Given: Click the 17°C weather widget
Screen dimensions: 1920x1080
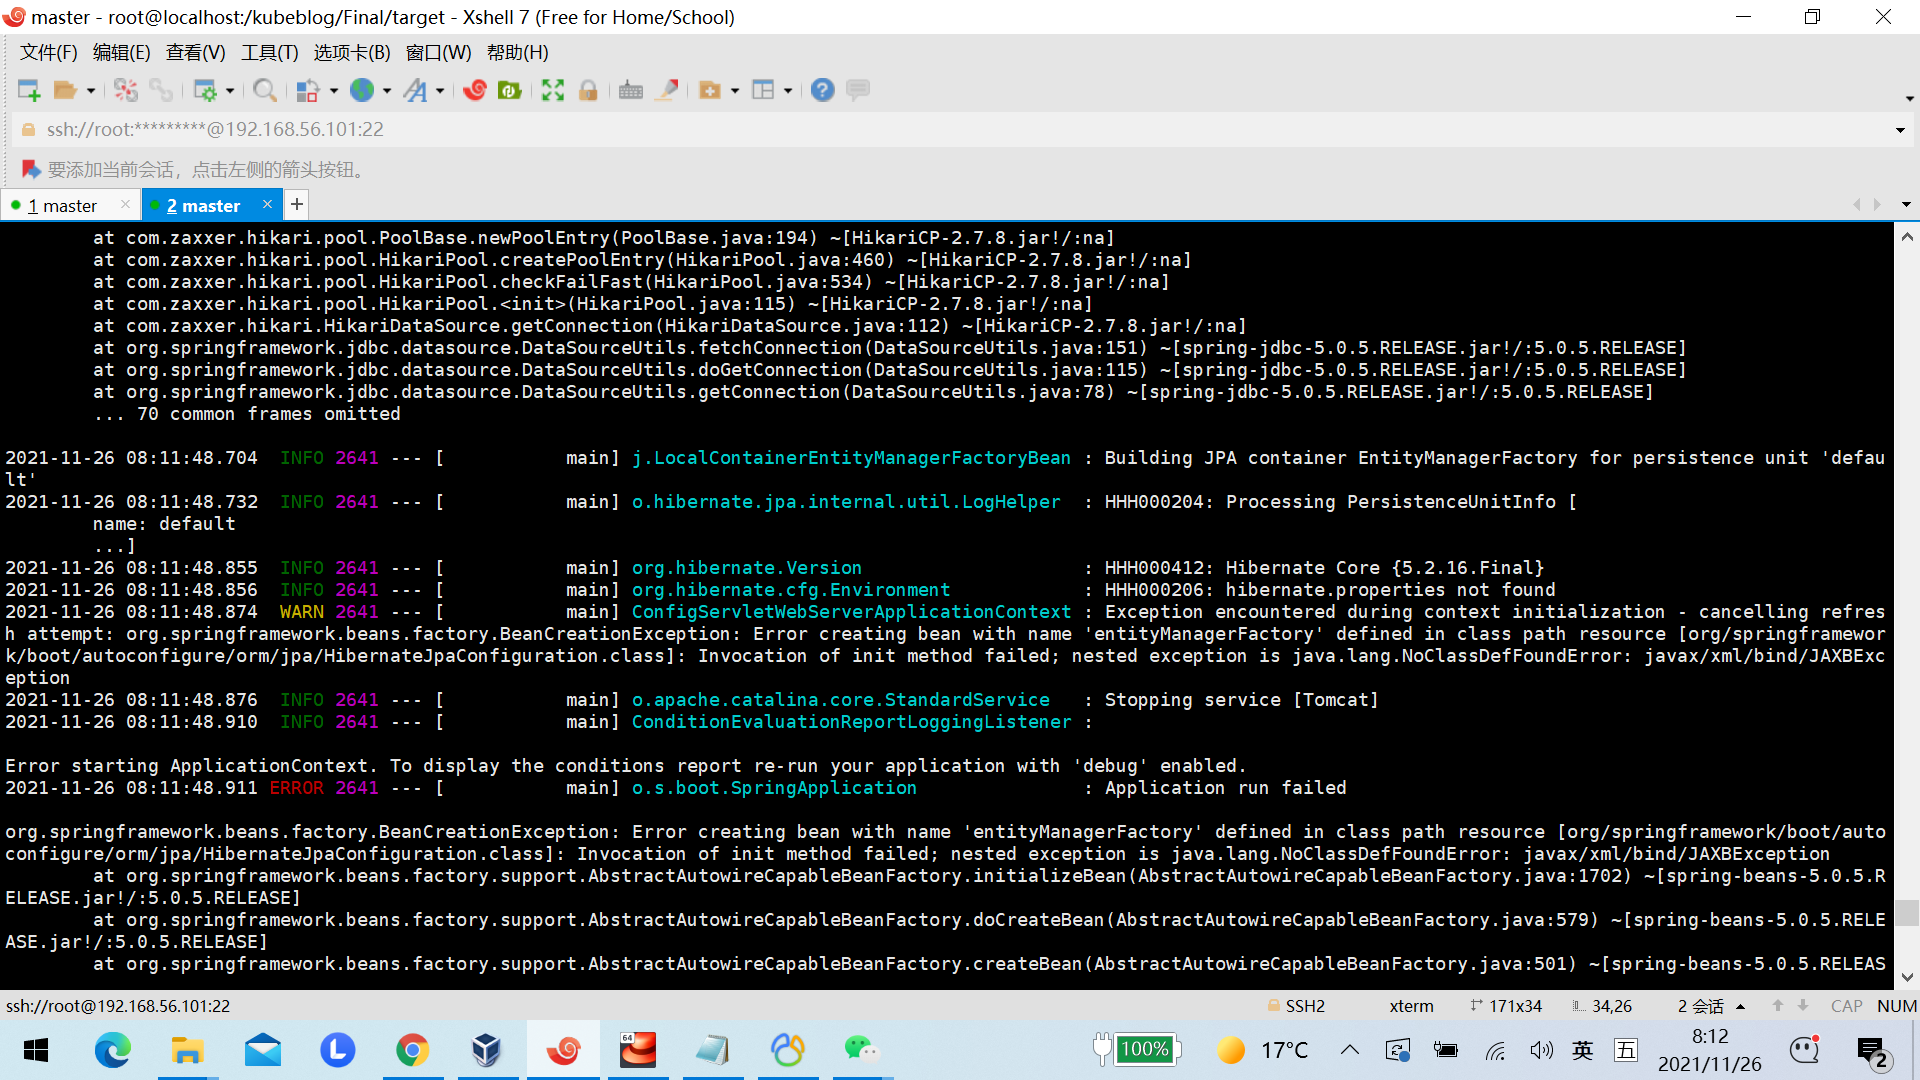Looking at the screenshot, I should (1263, 1050).
